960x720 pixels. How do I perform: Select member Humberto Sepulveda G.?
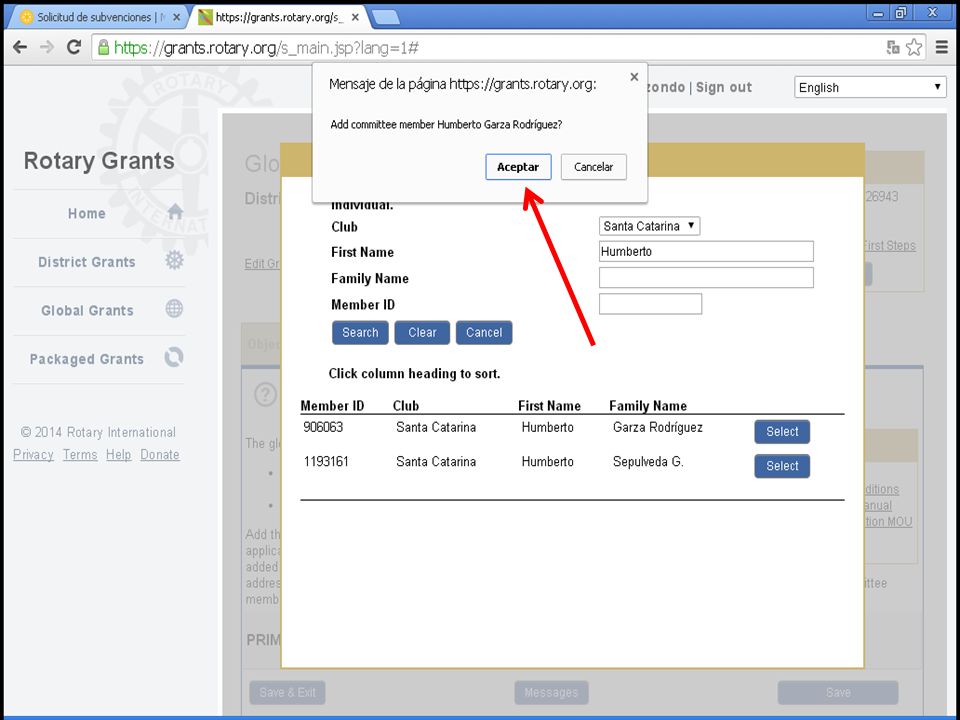782,466
